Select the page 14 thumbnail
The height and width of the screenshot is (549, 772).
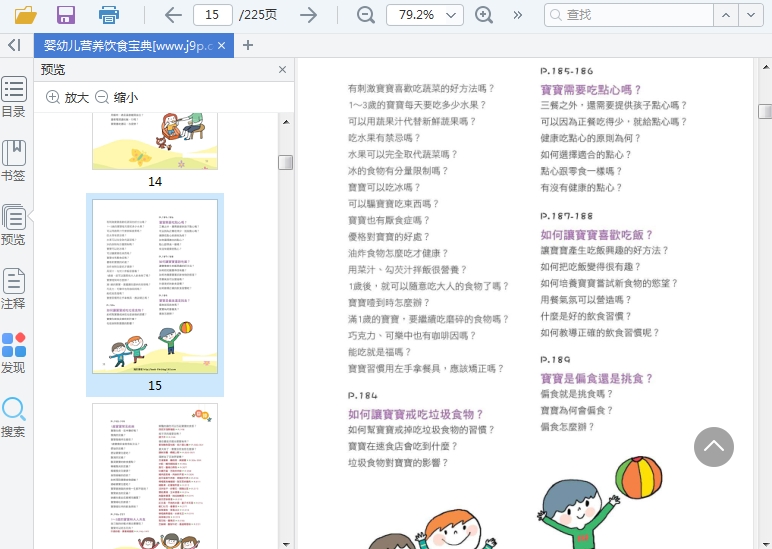coord(155,142)
